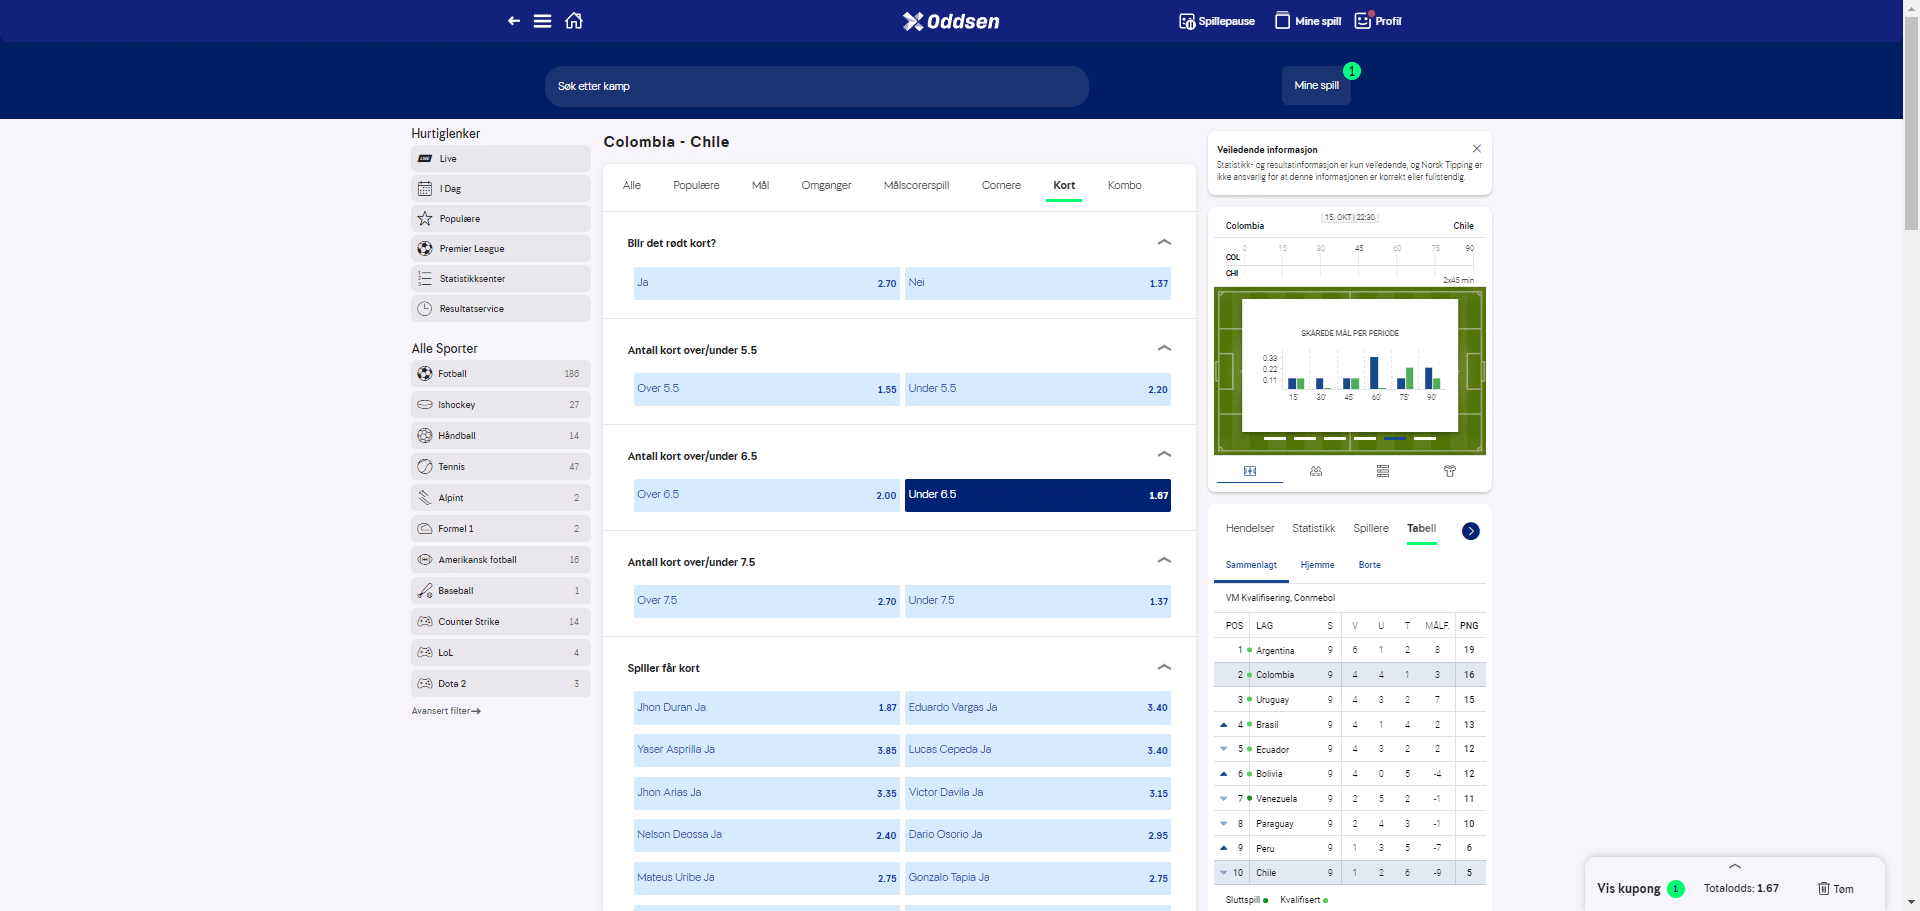
Task: Close the Veiledende informasjon notice
Action: click(1477, 149)
